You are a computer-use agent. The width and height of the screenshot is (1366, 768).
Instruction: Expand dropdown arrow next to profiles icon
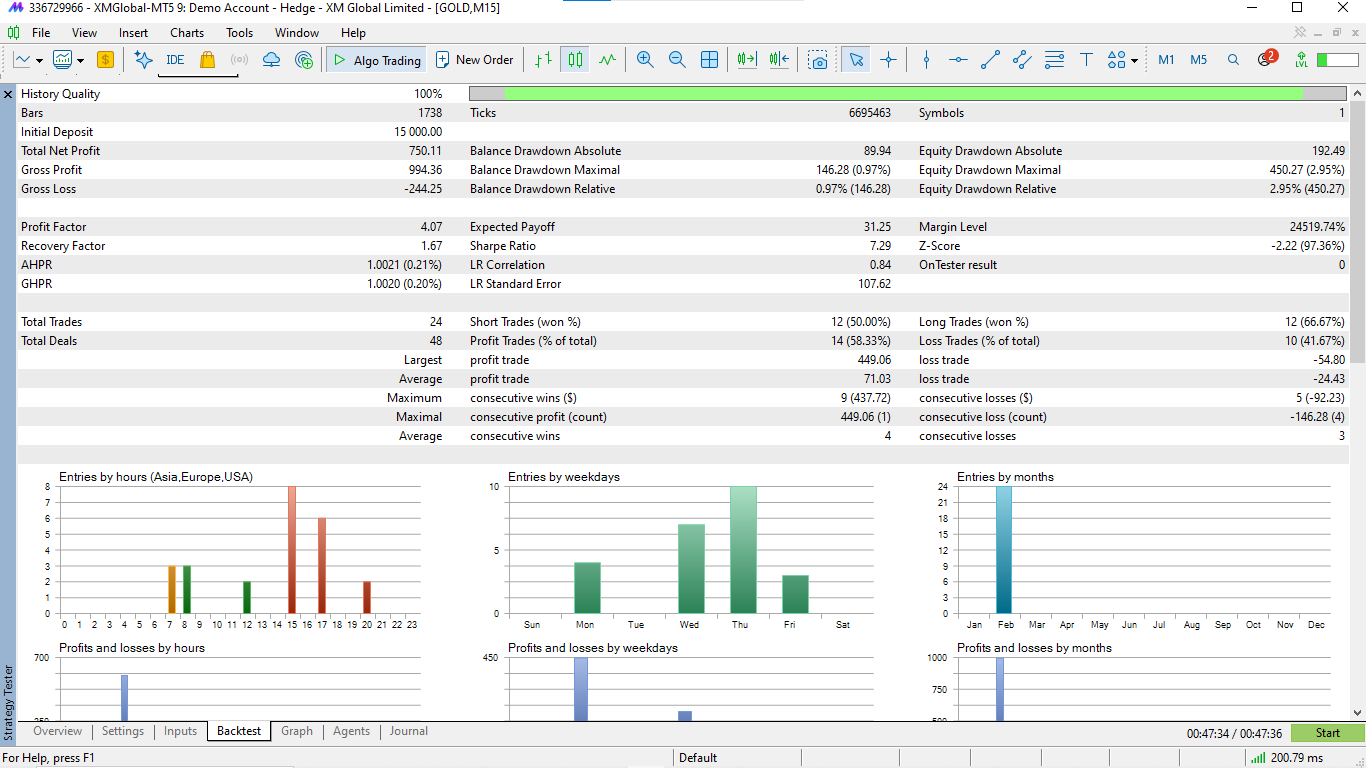(x=80, y=60)
